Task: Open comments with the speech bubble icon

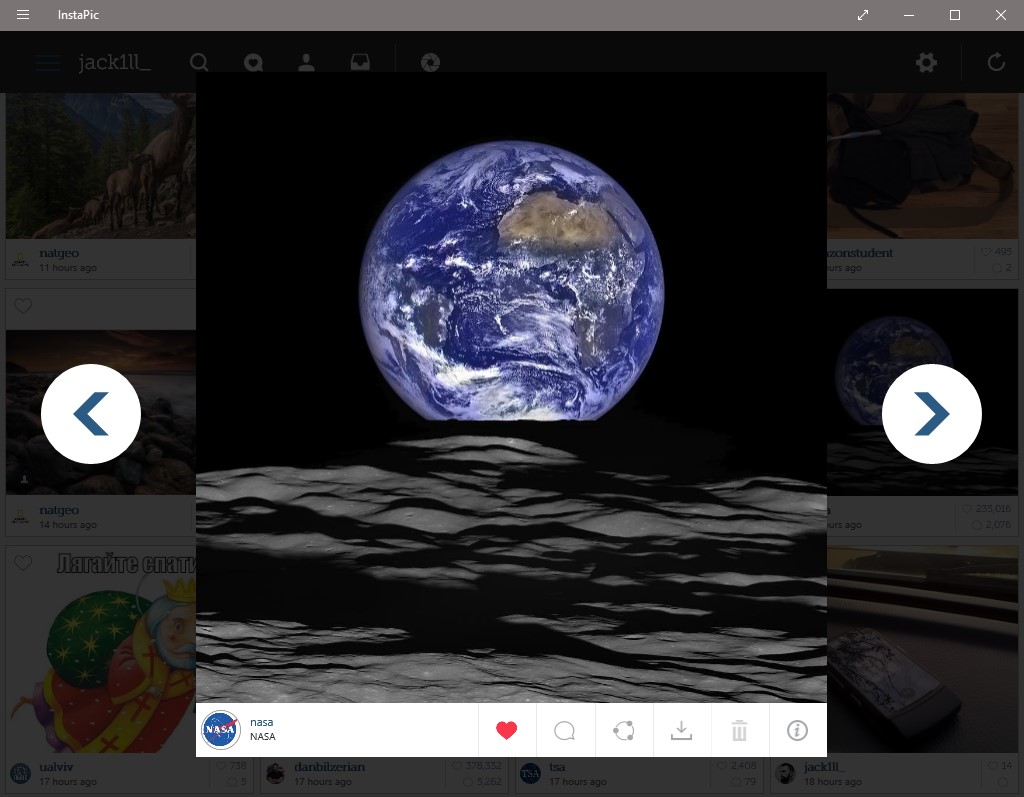Action: click(565, 730)
